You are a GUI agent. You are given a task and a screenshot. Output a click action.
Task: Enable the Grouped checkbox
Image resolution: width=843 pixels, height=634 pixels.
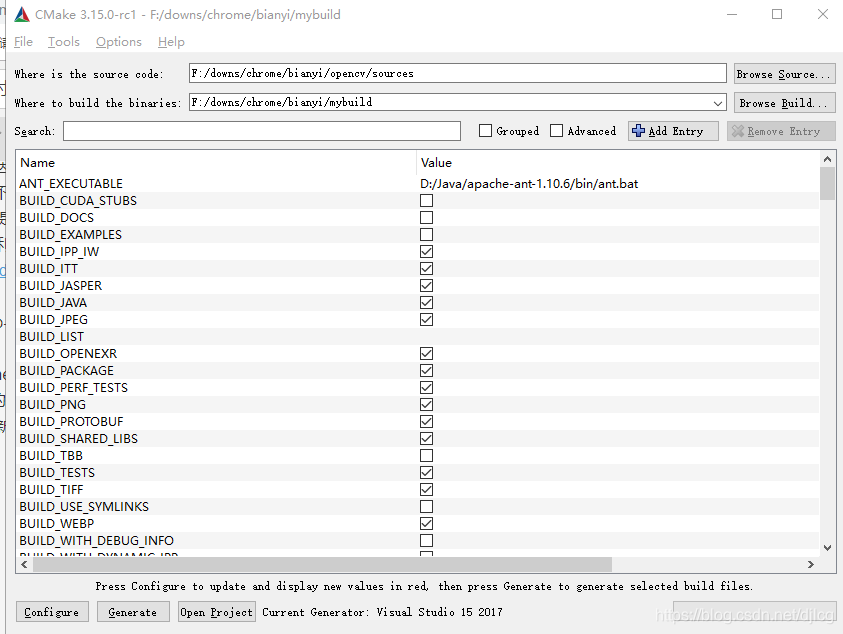[485, 131]
